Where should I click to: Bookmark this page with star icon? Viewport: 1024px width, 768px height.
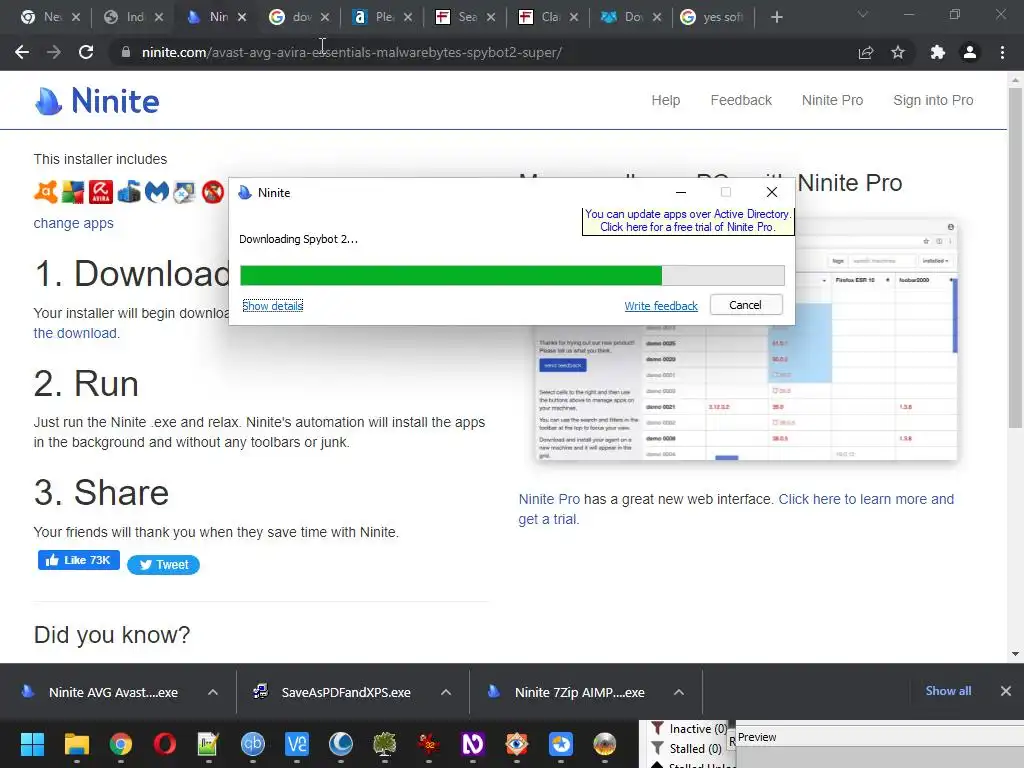point(898,52)
